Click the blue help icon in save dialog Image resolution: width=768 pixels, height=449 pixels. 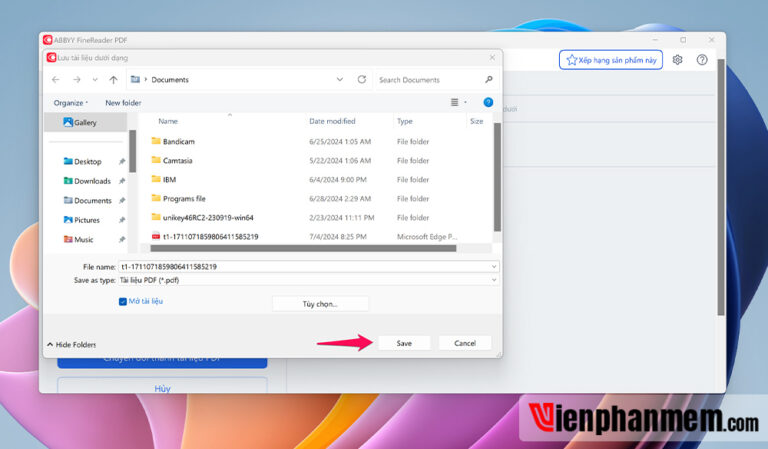pyautogui.click(x=488, y=102)
